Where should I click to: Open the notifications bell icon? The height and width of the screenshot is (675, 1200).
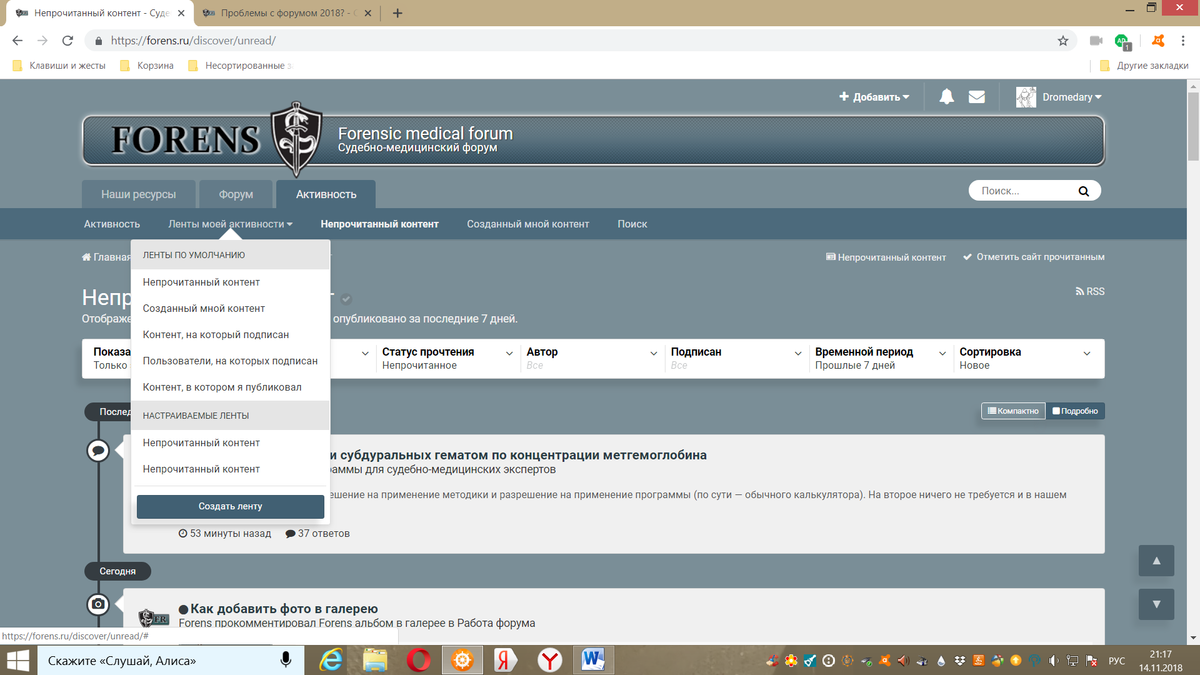(946, 97)
